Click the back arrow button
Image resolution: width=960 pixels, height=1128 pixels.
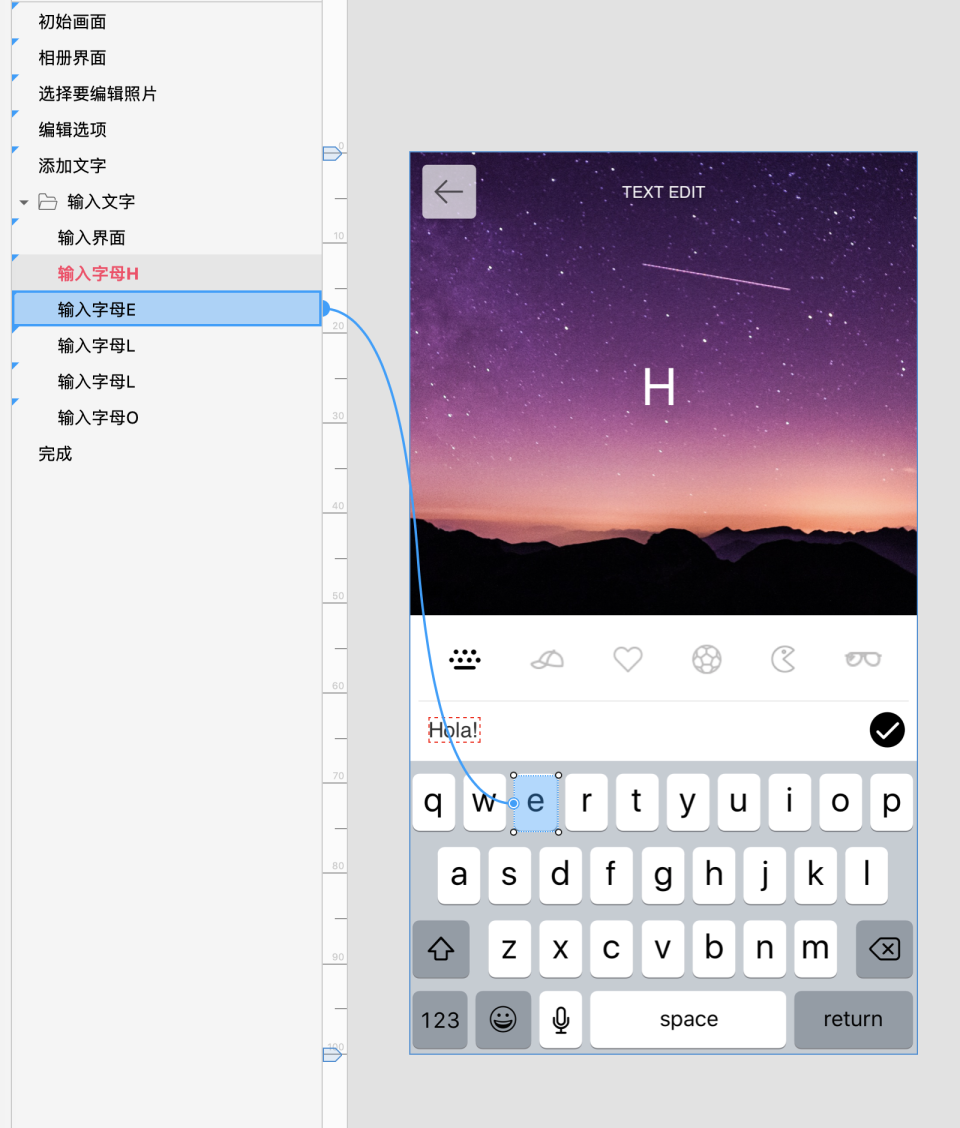pos(449,191)
